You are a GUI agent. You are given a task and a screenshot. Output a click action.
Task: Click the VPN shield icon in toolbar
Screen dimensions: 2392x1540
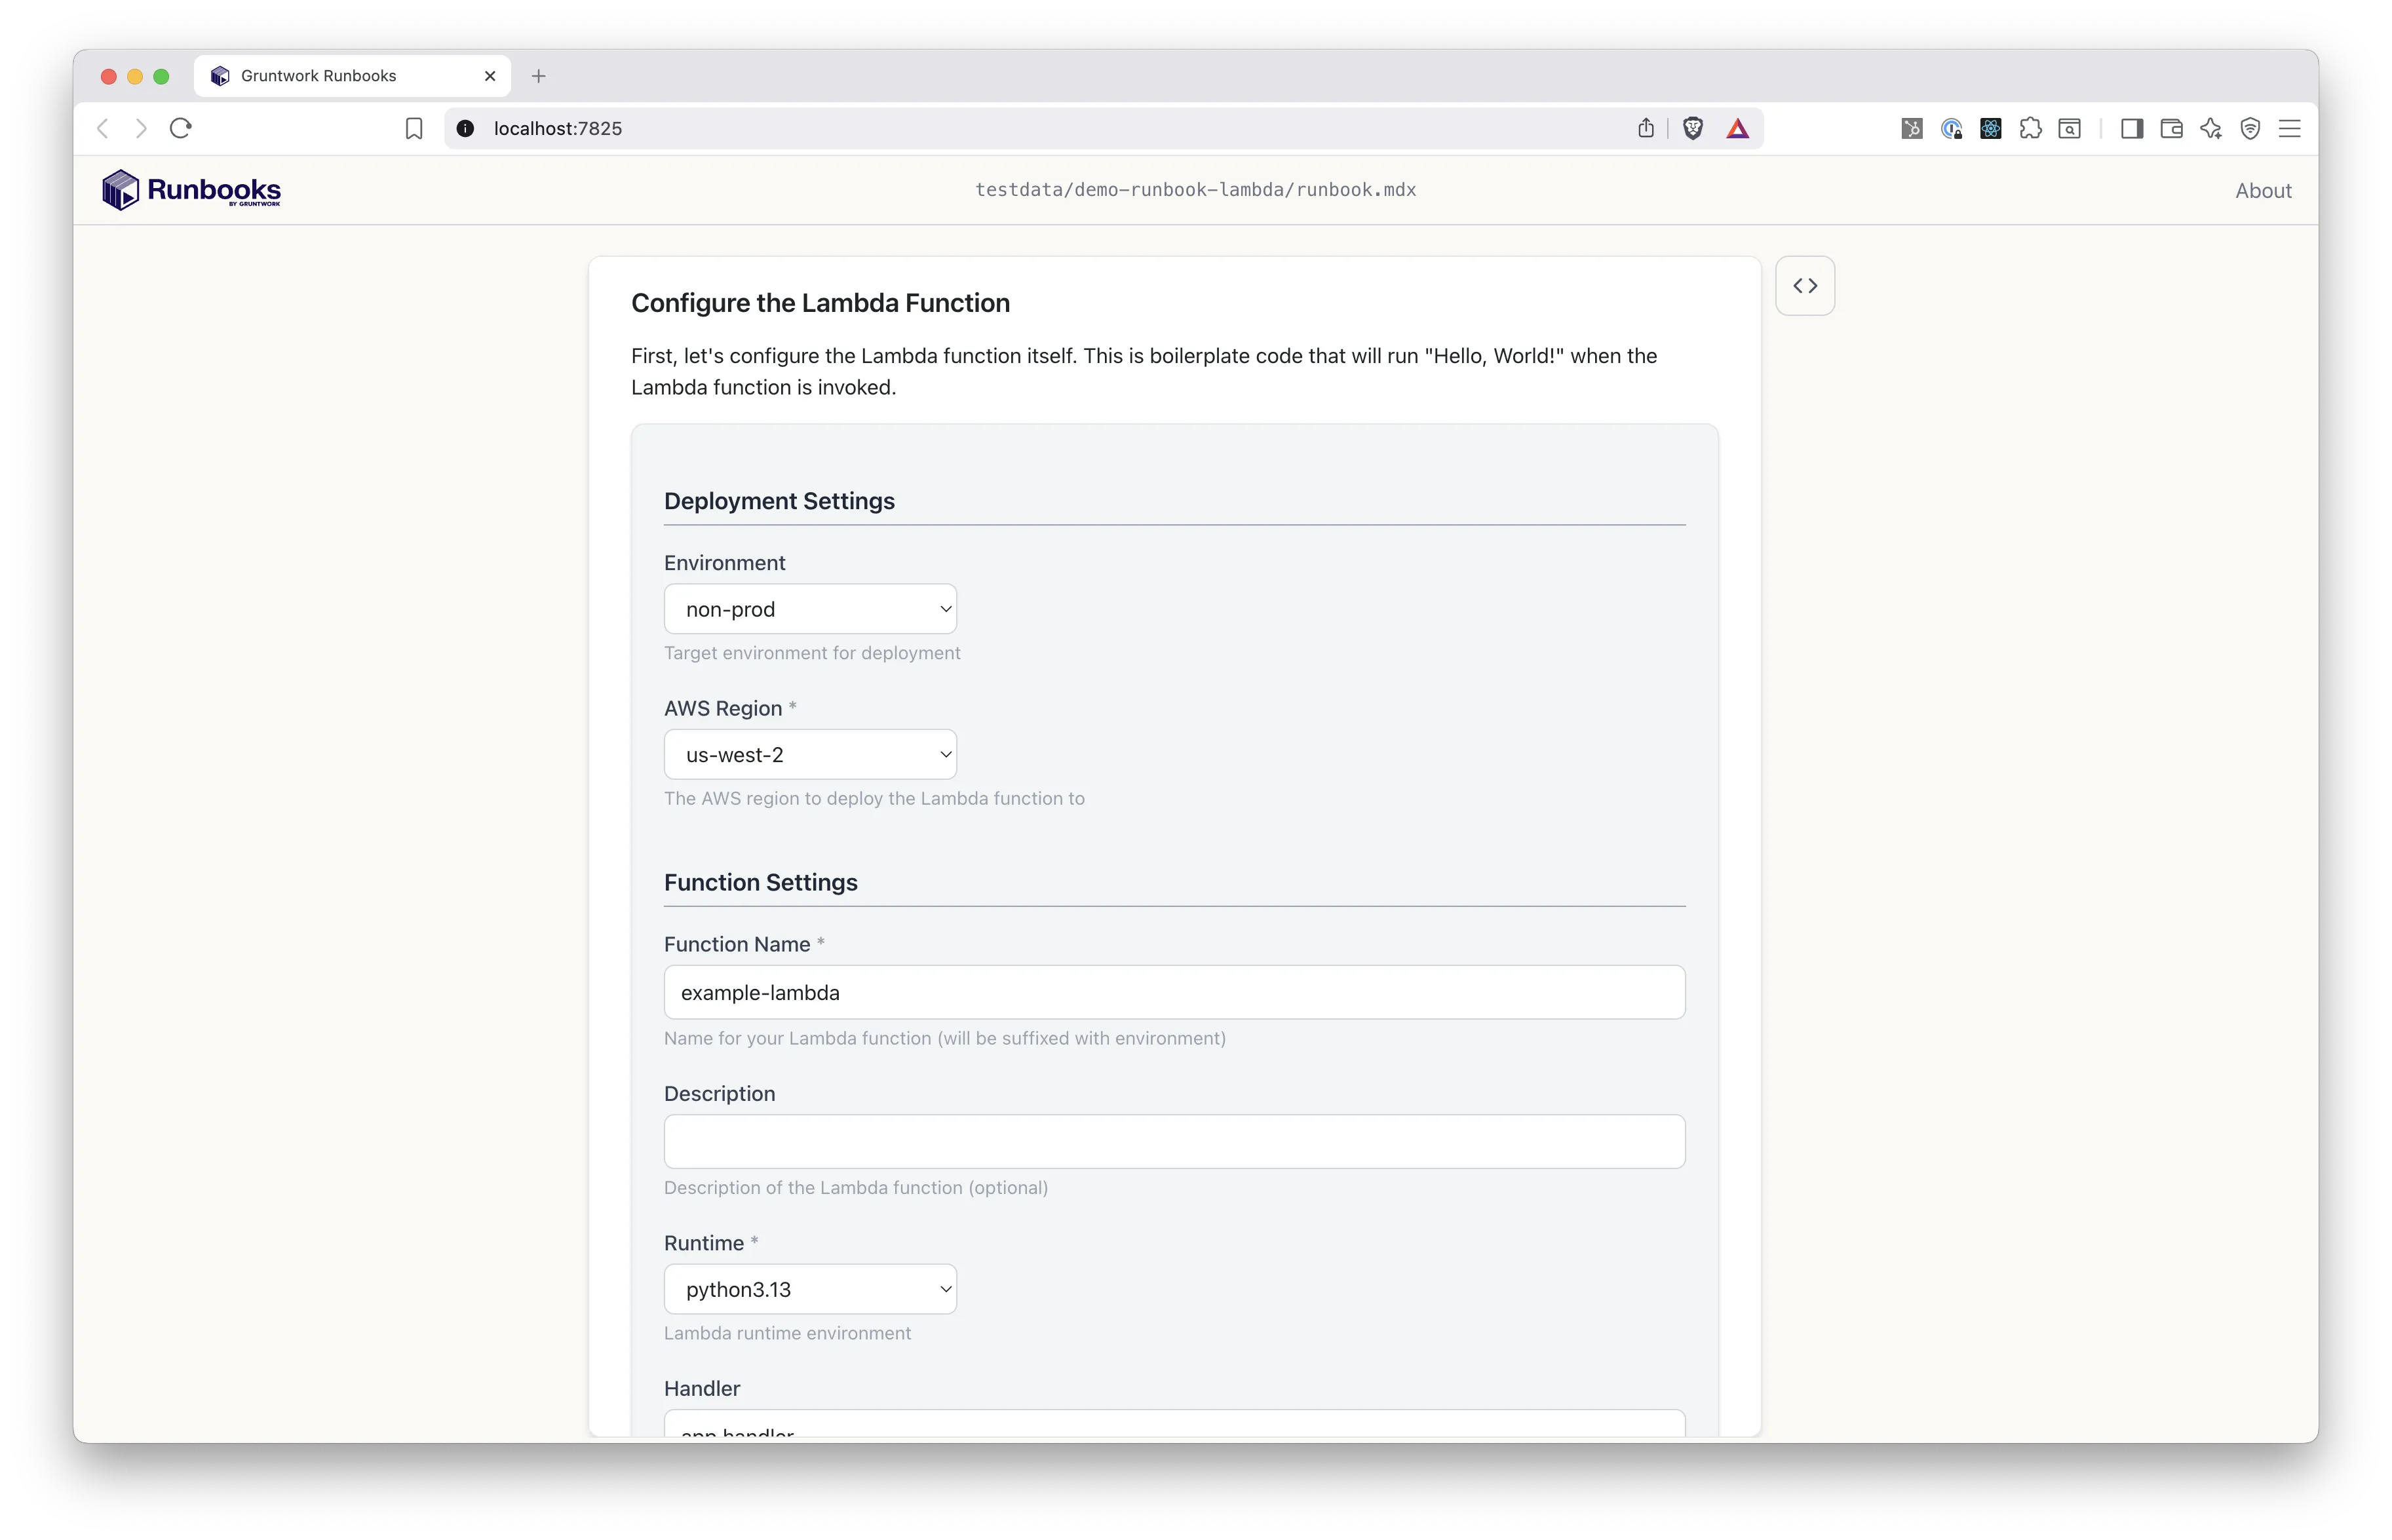click(2250, 128)
